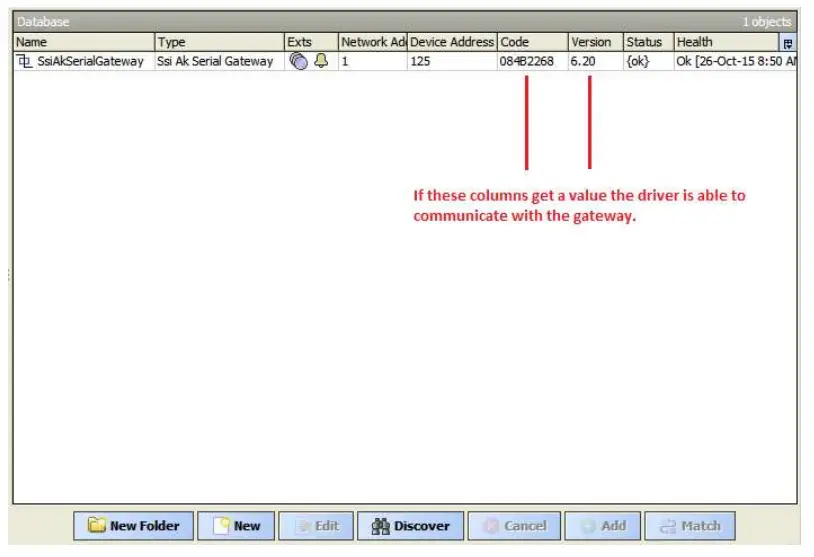The width and height of the screenshot is (814, 557).
Task: Sort by the Code column header
Action: click(x=533, y=42)
